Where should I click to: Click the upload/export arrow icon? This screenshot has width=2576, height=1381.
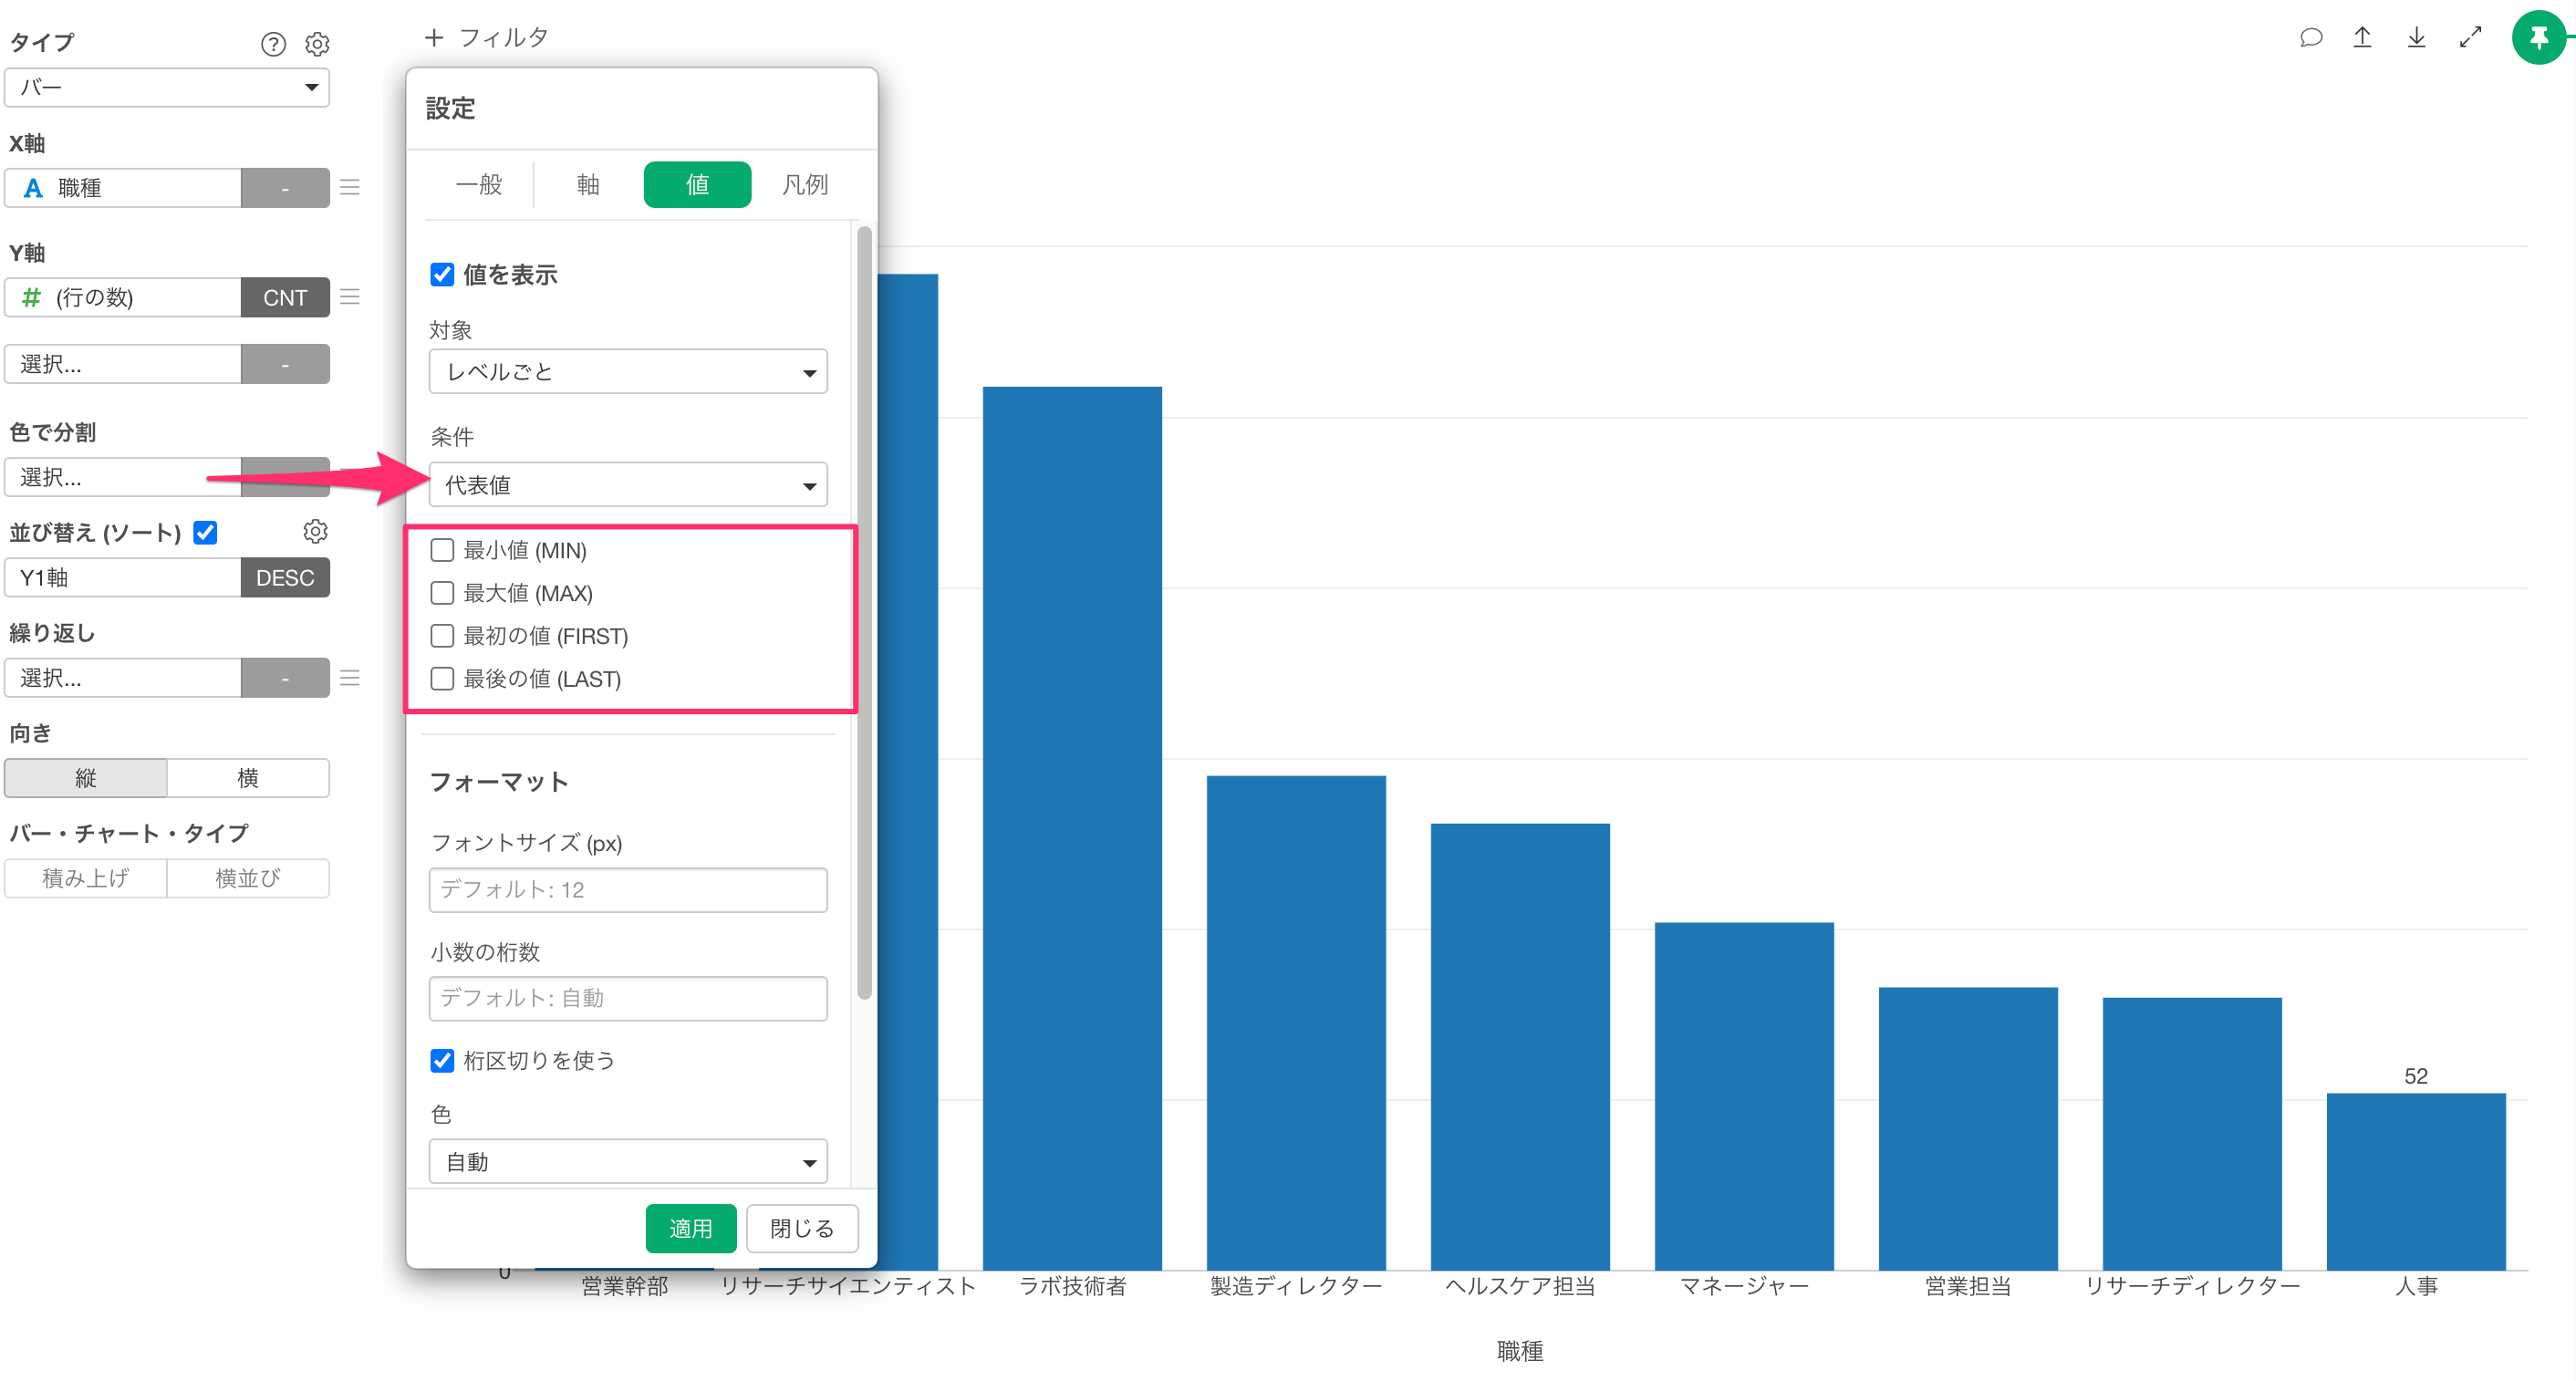click(x=2362, y=38)
